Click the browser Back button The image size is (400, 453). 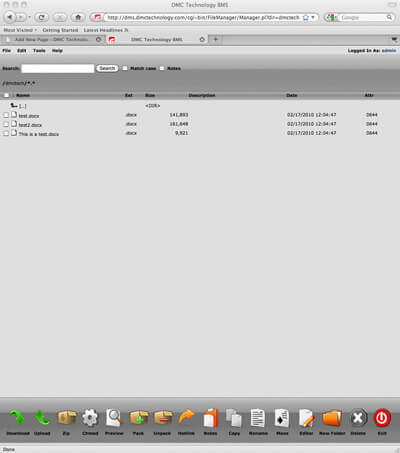pos(10,17)
